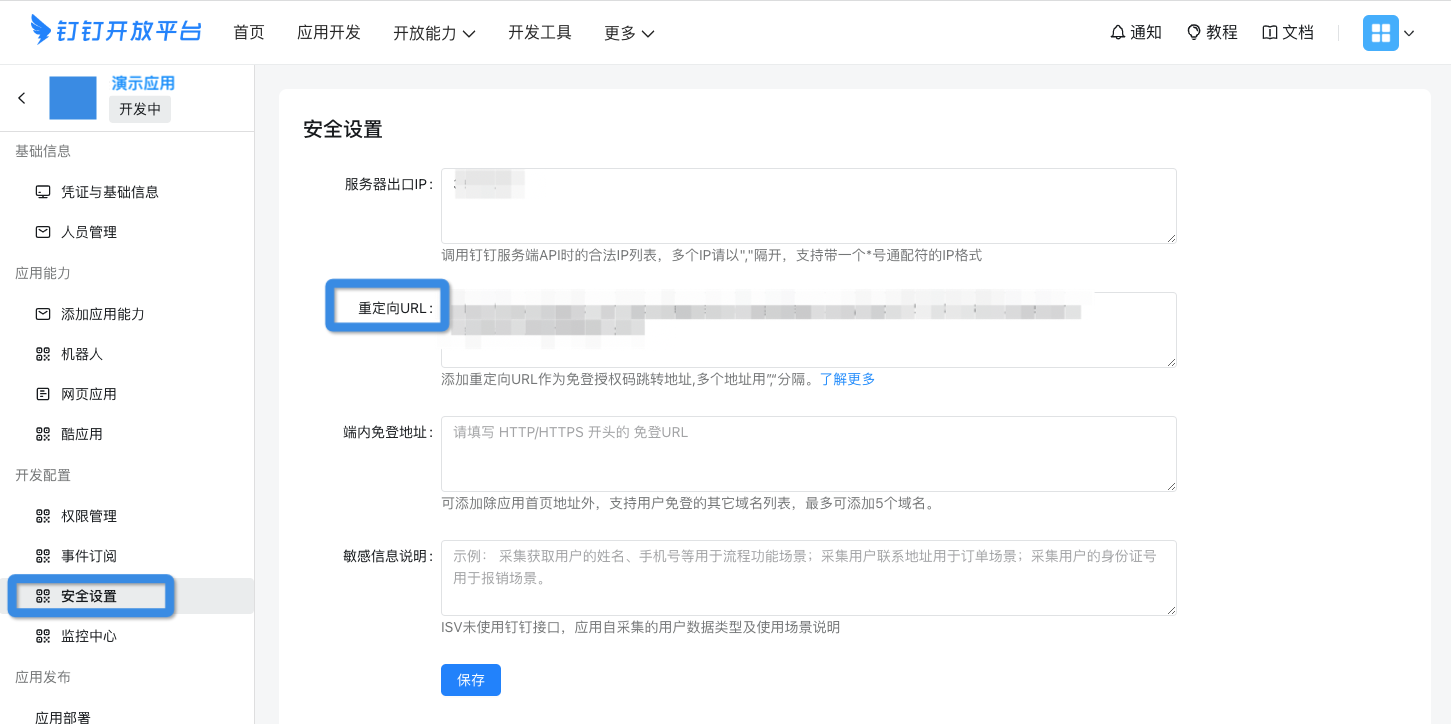Go to 首页 in top navigation
This screenshot has width=1451, height=724.
(249, 32)
